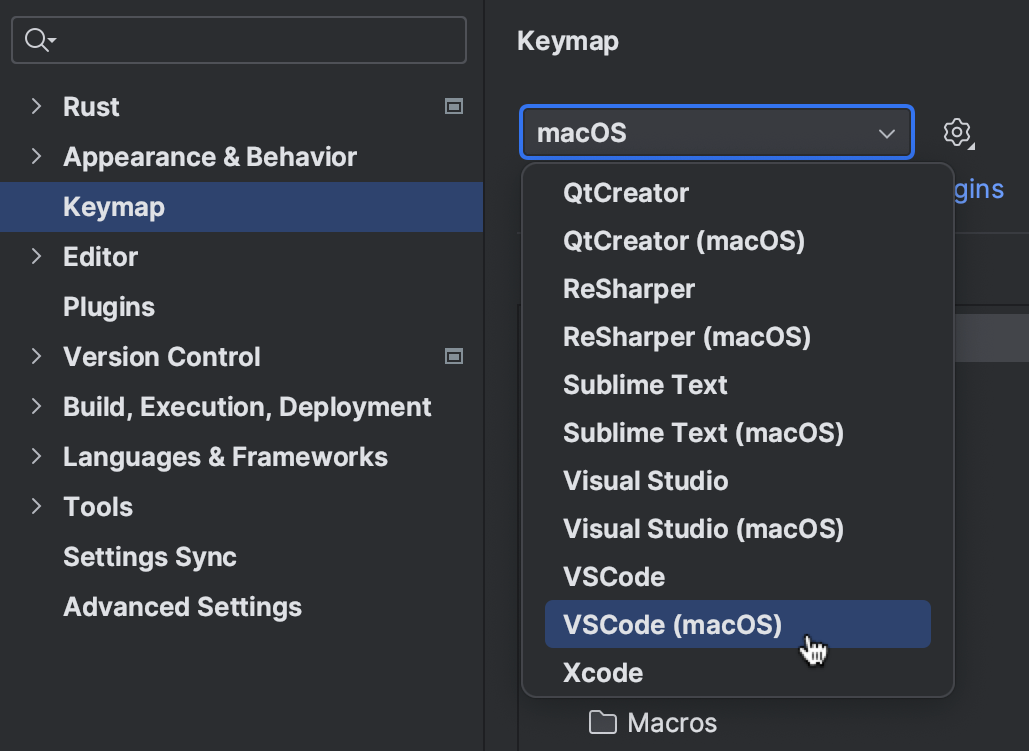The image size is (1029, 751).
Task: Click the search magnifier icon
Action: pyautogui.click(x=37, y=40)
